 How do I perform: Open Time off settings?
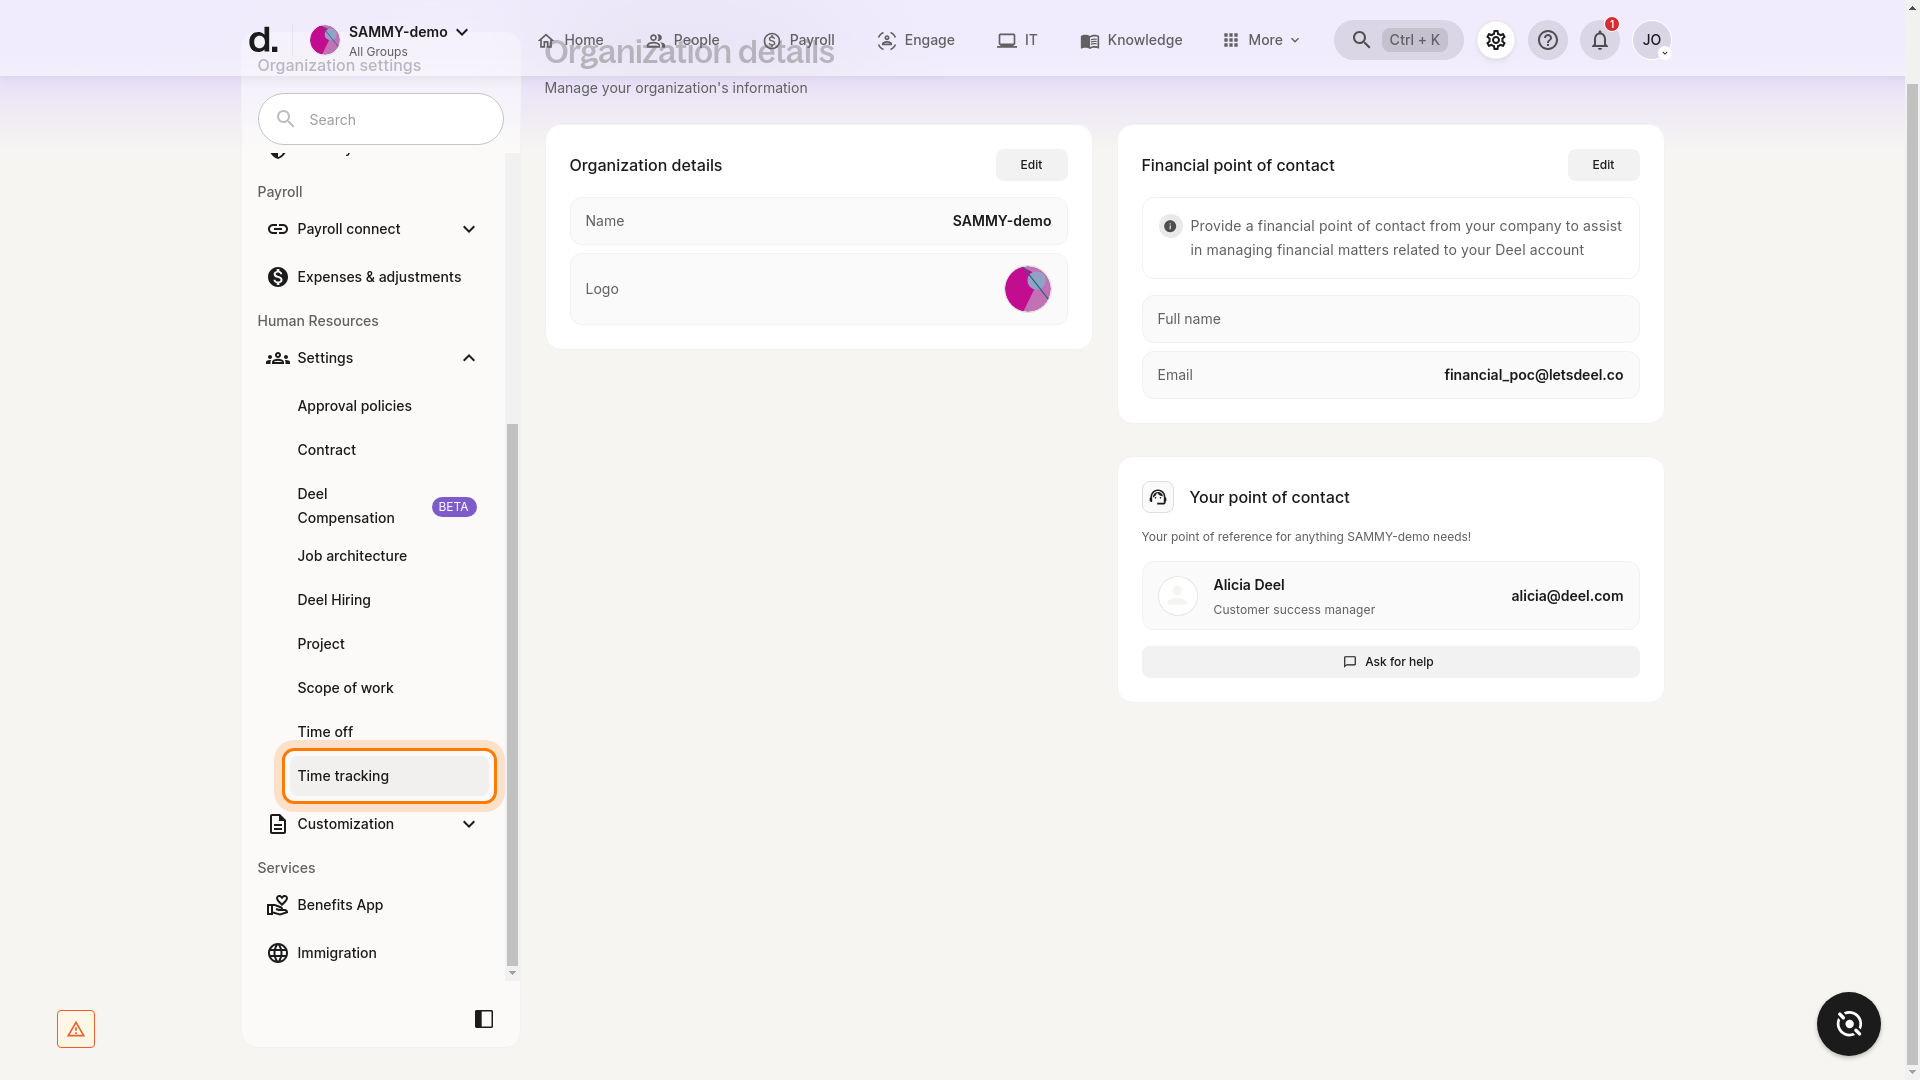[325, 732]
